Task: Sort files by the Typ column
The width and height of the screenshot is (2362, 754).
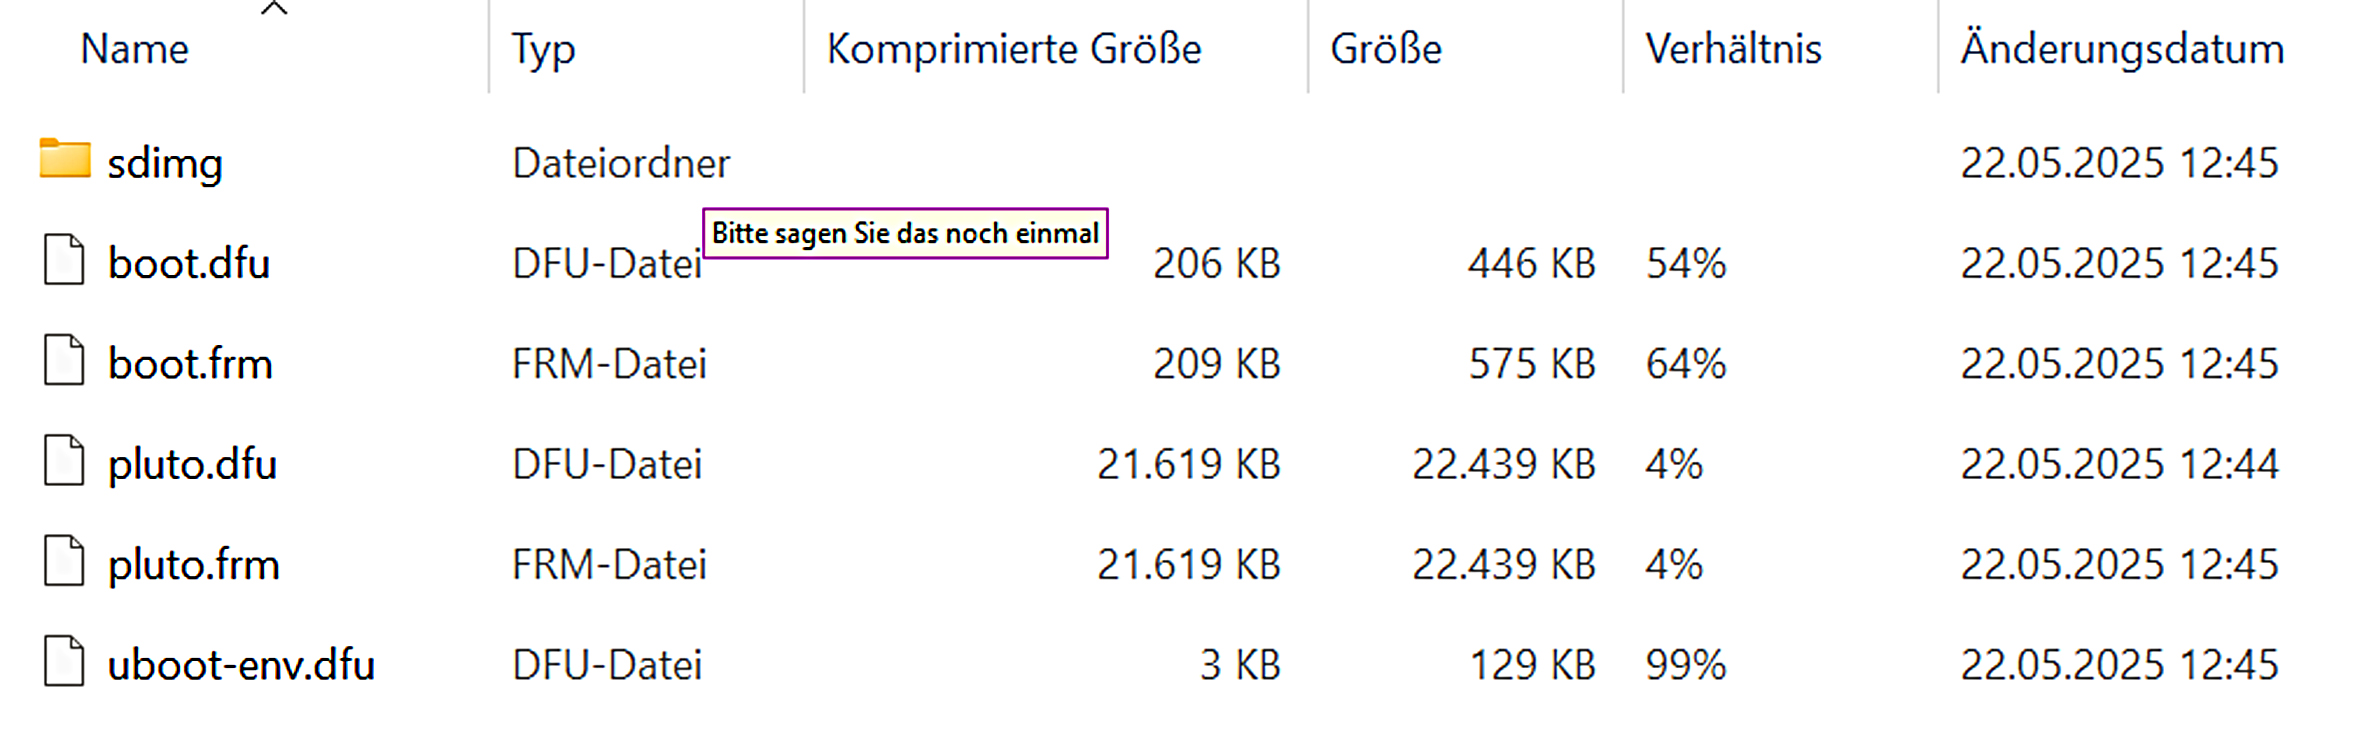Action: [x=541, y=48]
